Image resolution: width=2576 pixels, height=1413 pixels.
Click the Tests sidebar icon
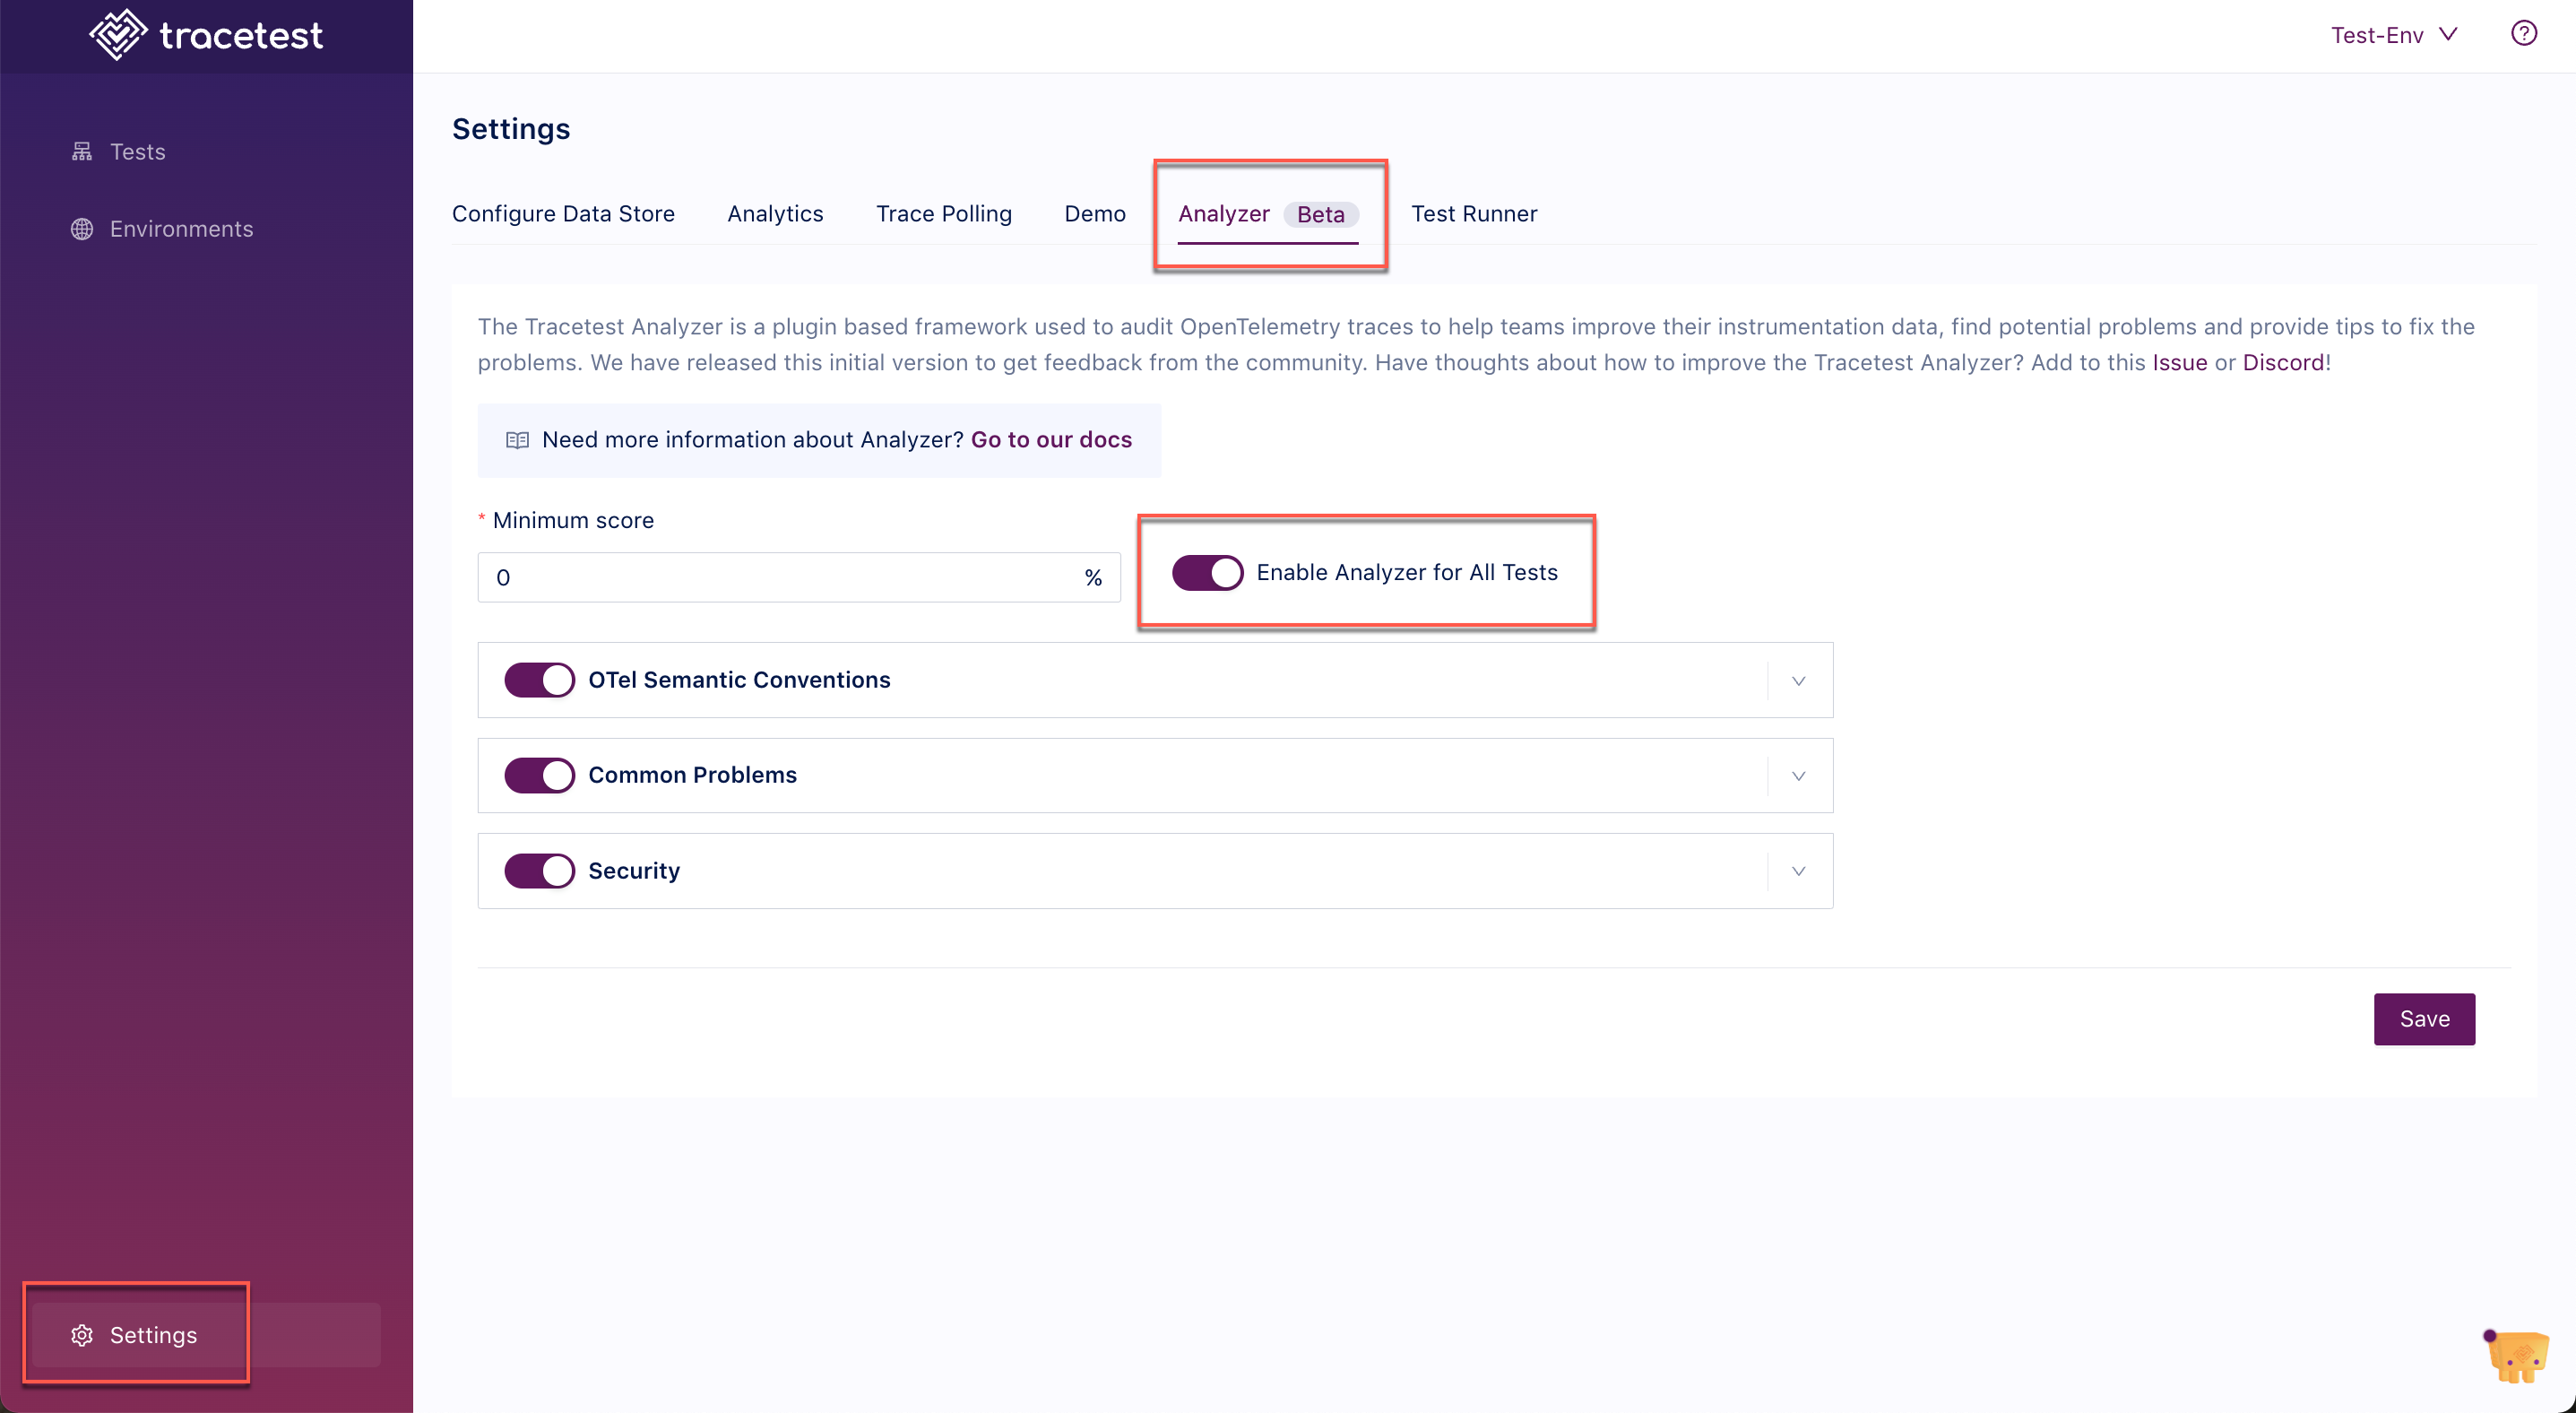coord(82,151)
